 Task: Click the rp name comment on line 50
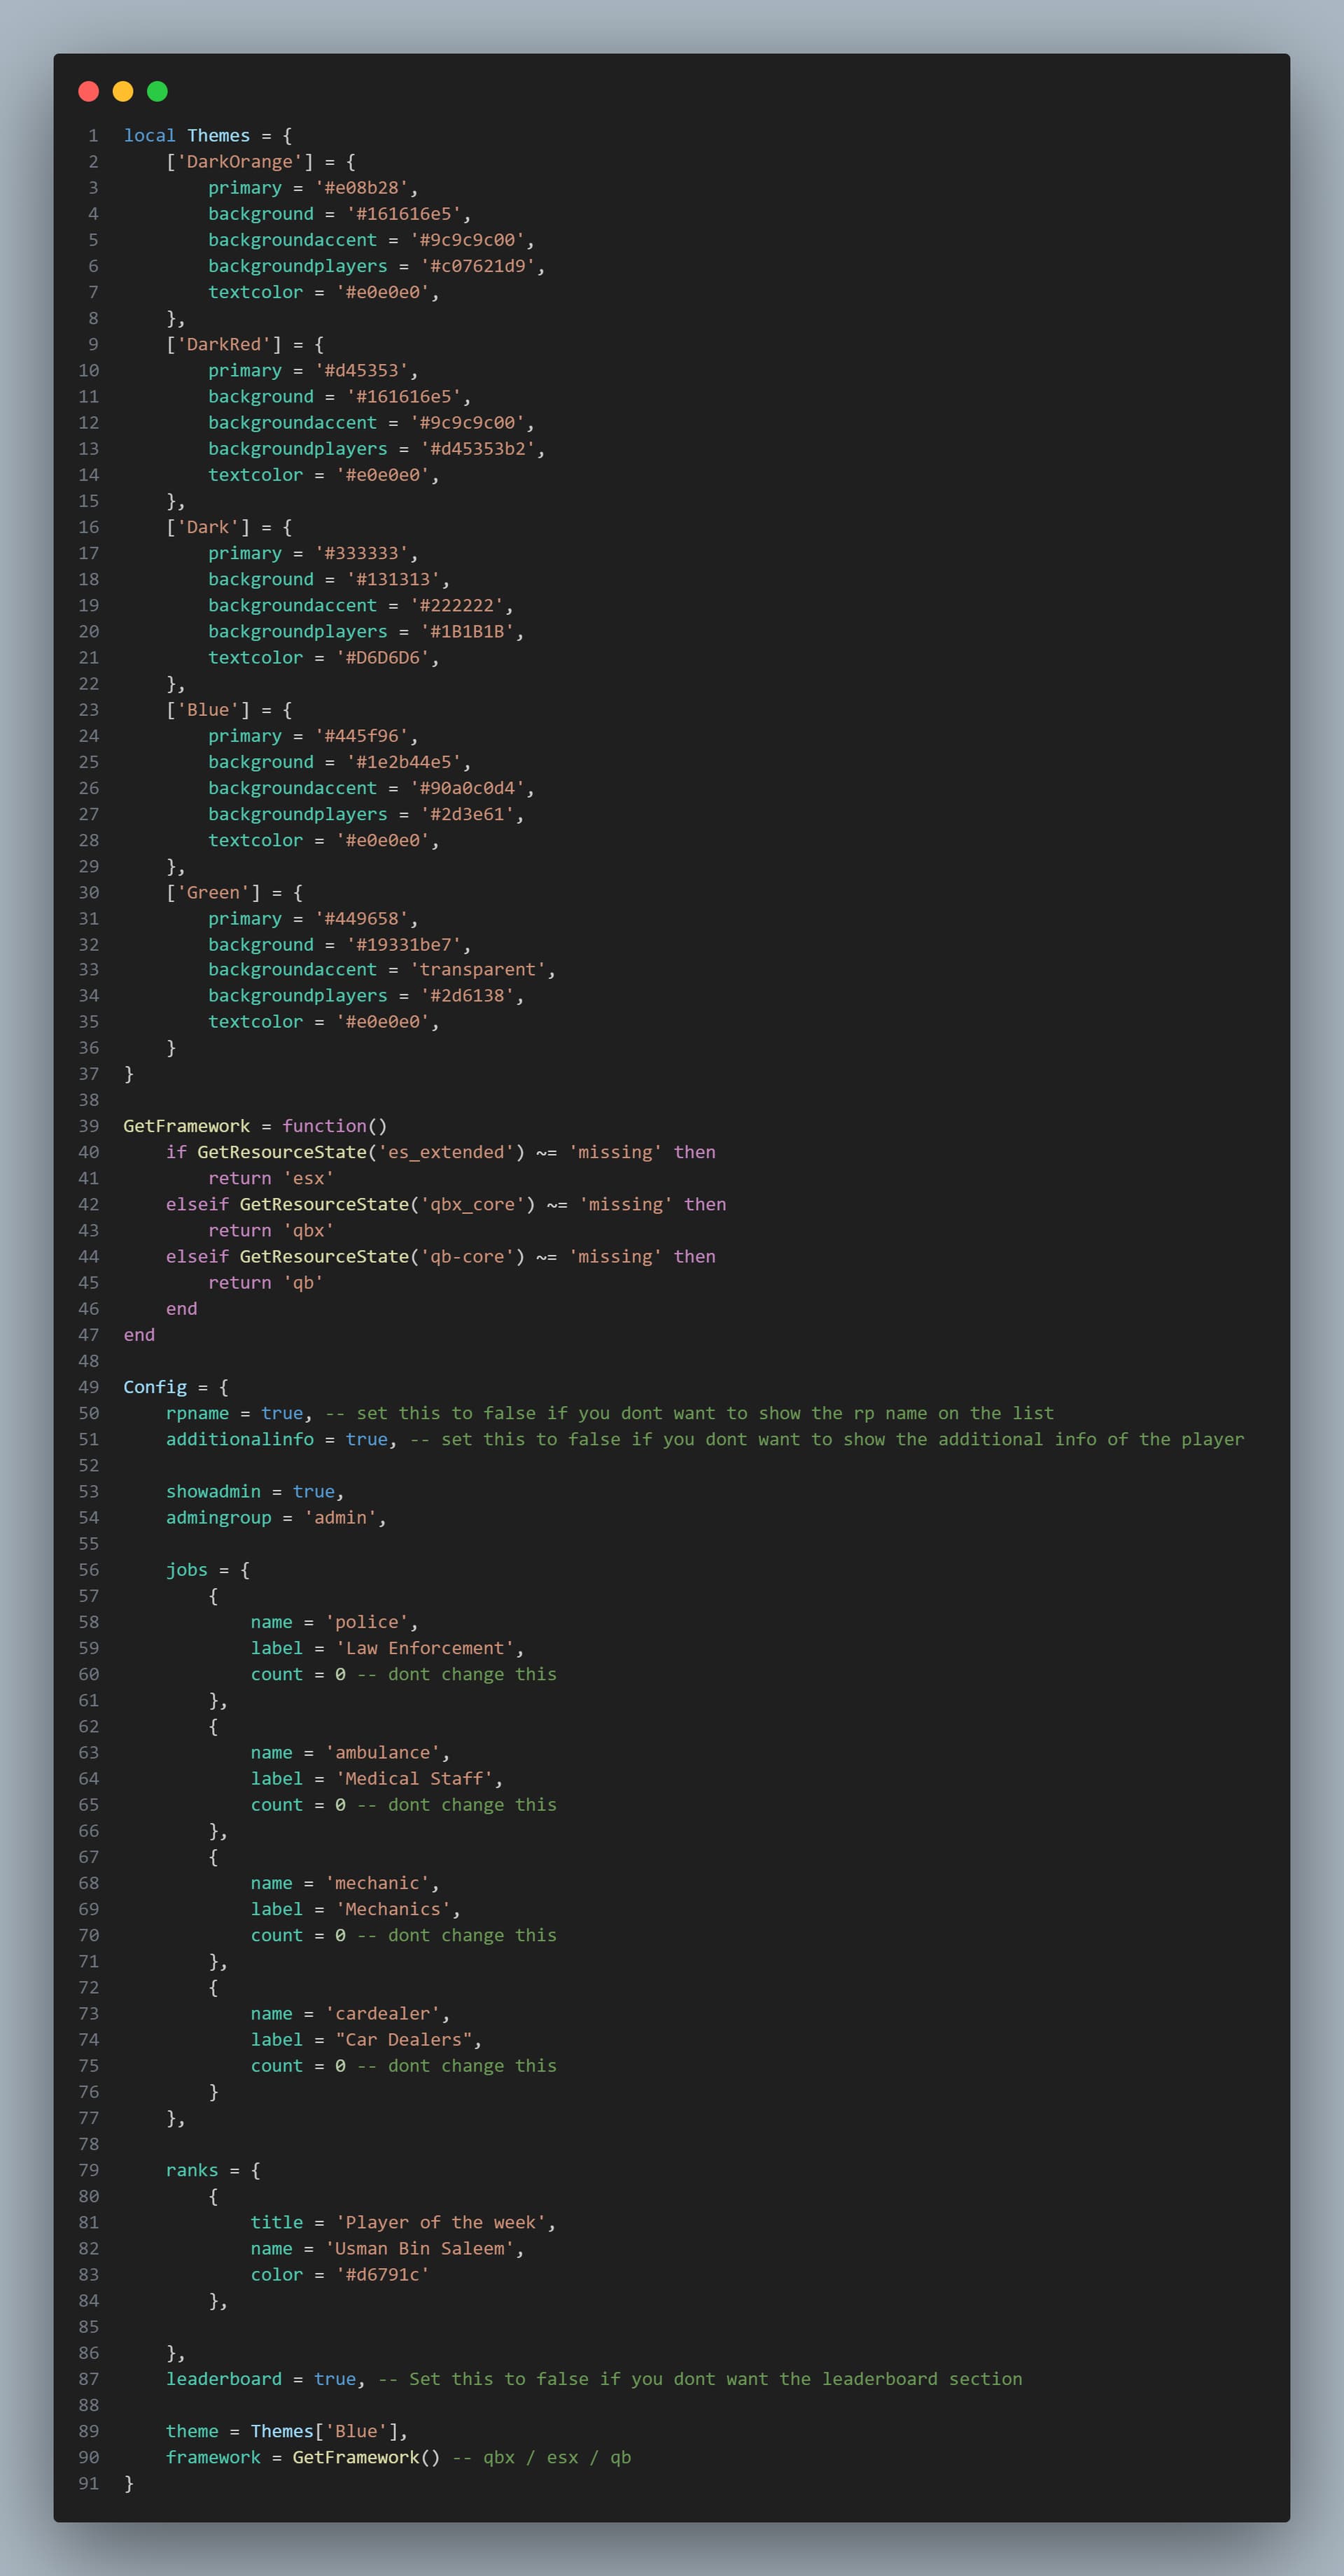click(x=690, y=1413)
